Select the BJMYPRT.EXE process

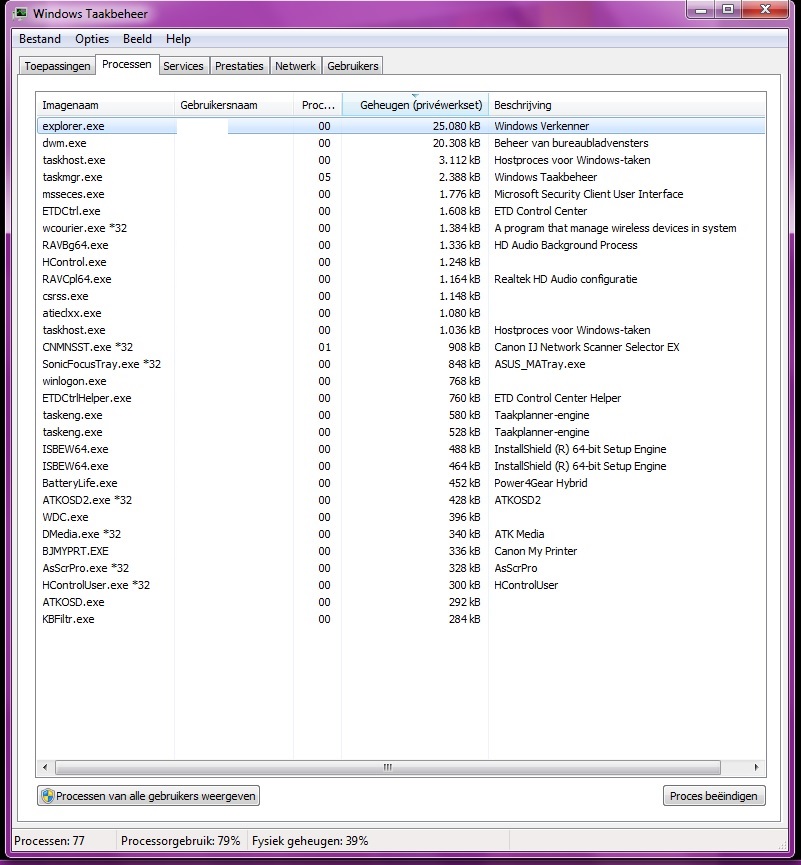[401, 551]
